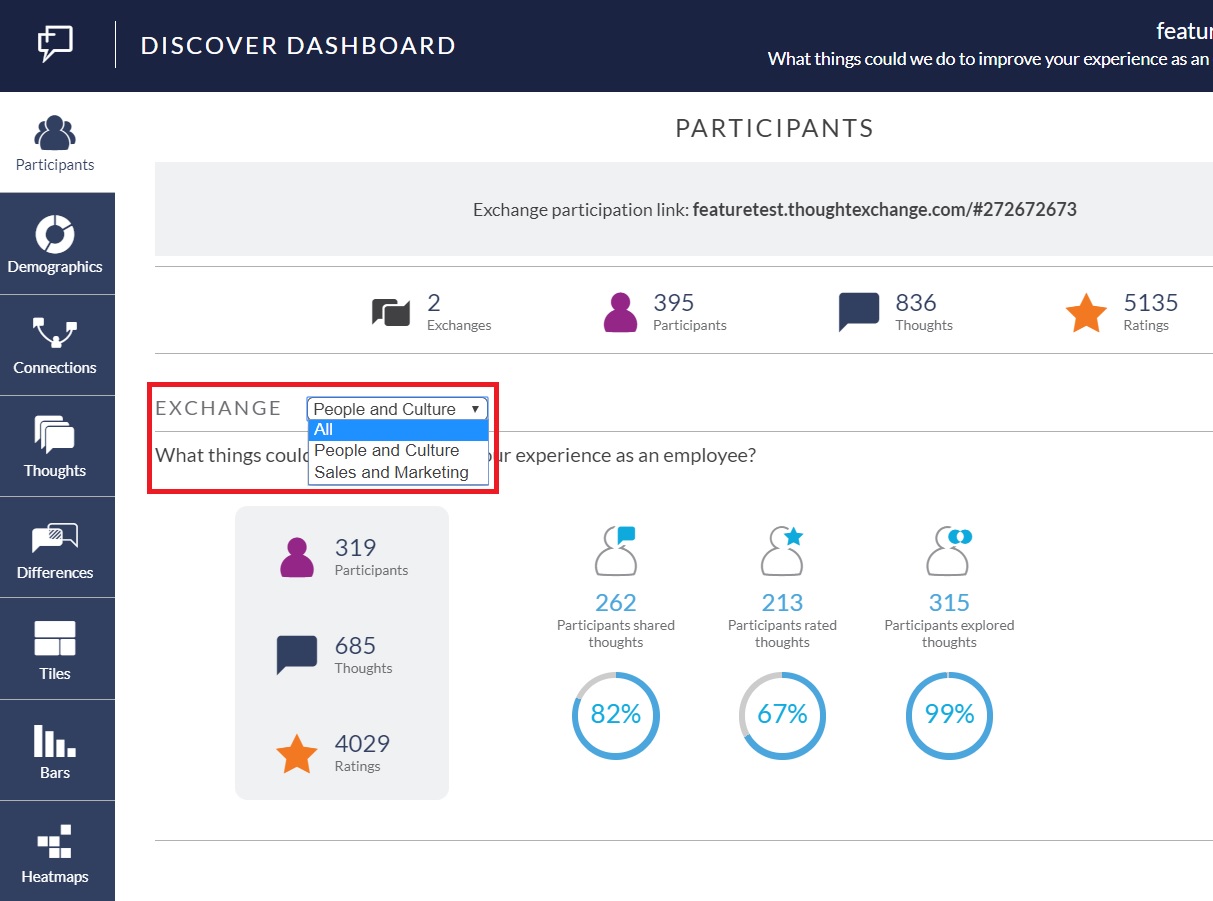
Task: Open the Connections sidebar section
Action: coord(55,345)
